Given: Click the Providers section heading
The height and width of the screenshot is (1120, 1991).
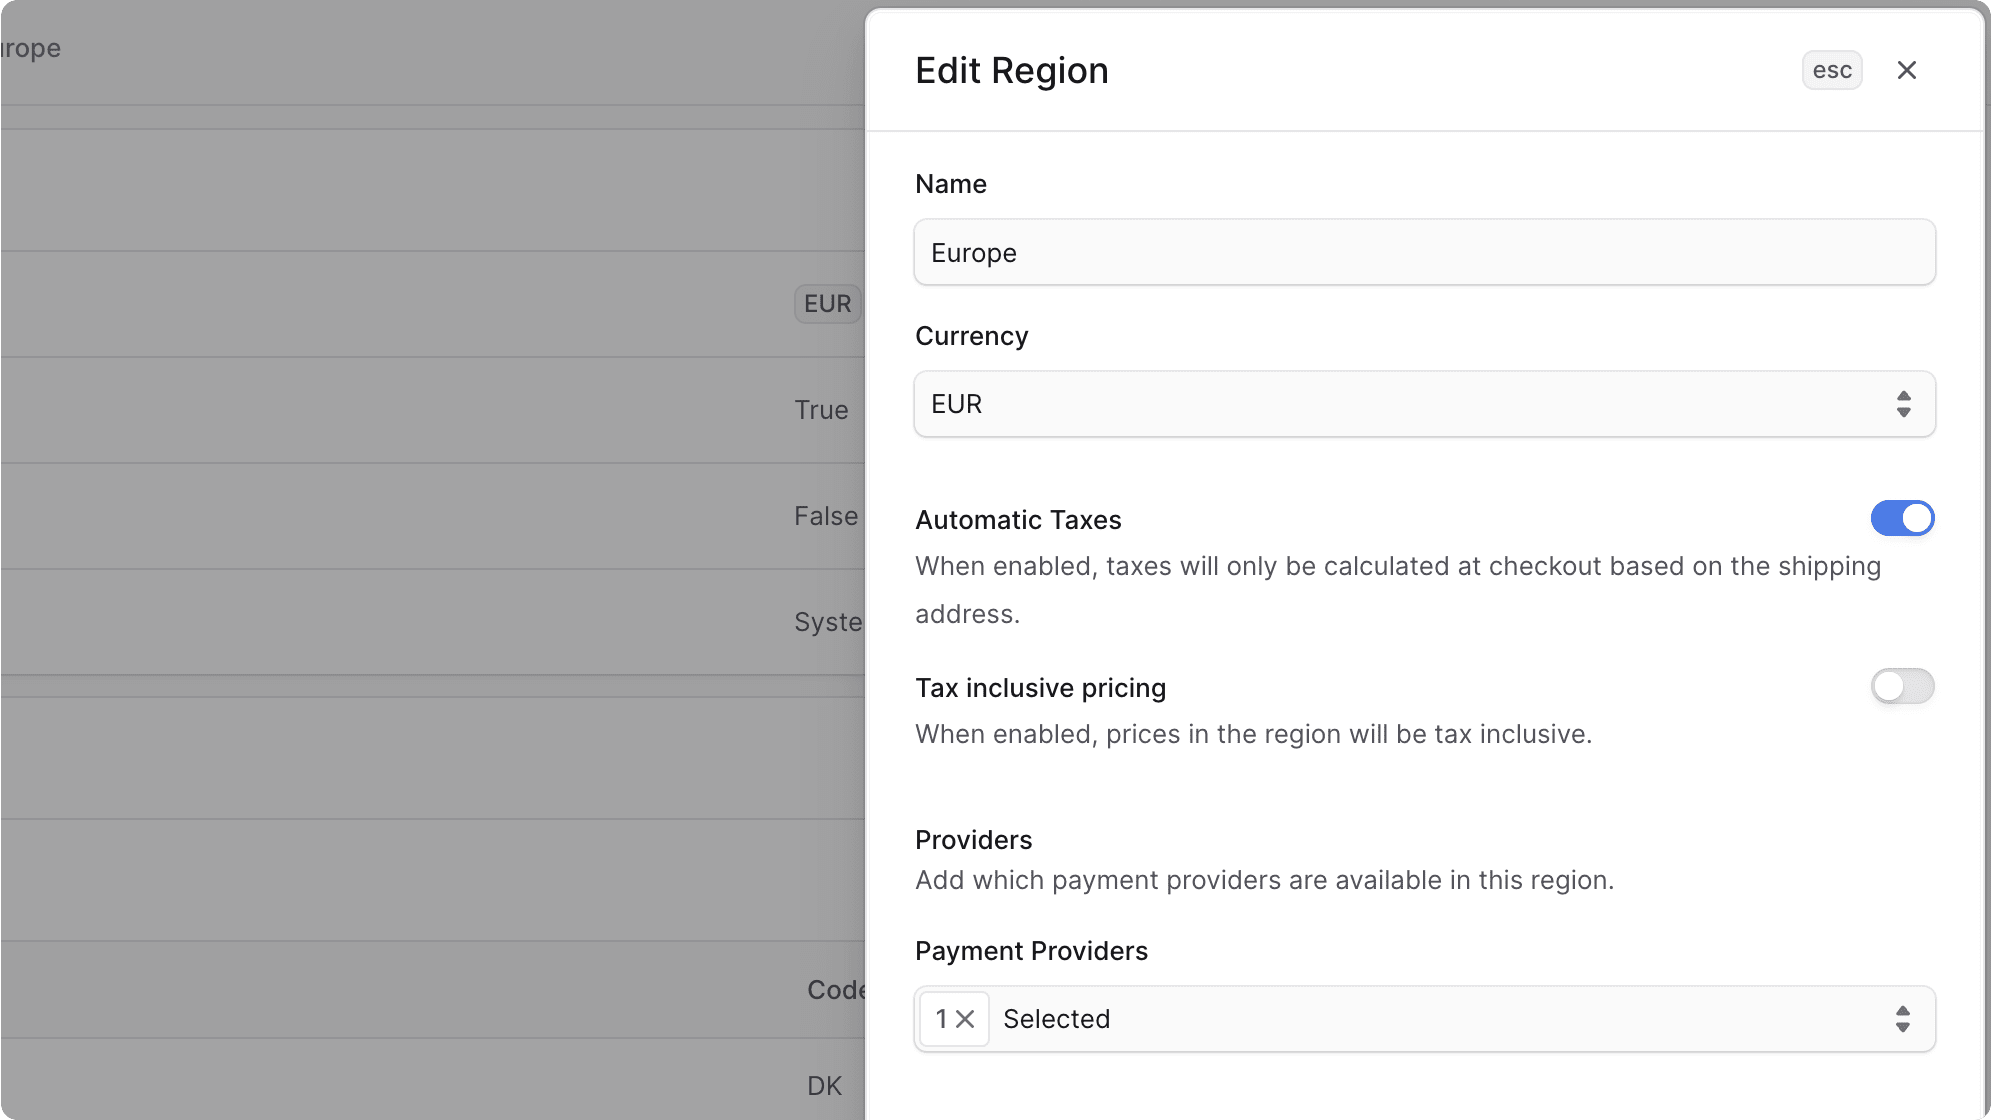Looking at the screenshot, I should 972,839.
